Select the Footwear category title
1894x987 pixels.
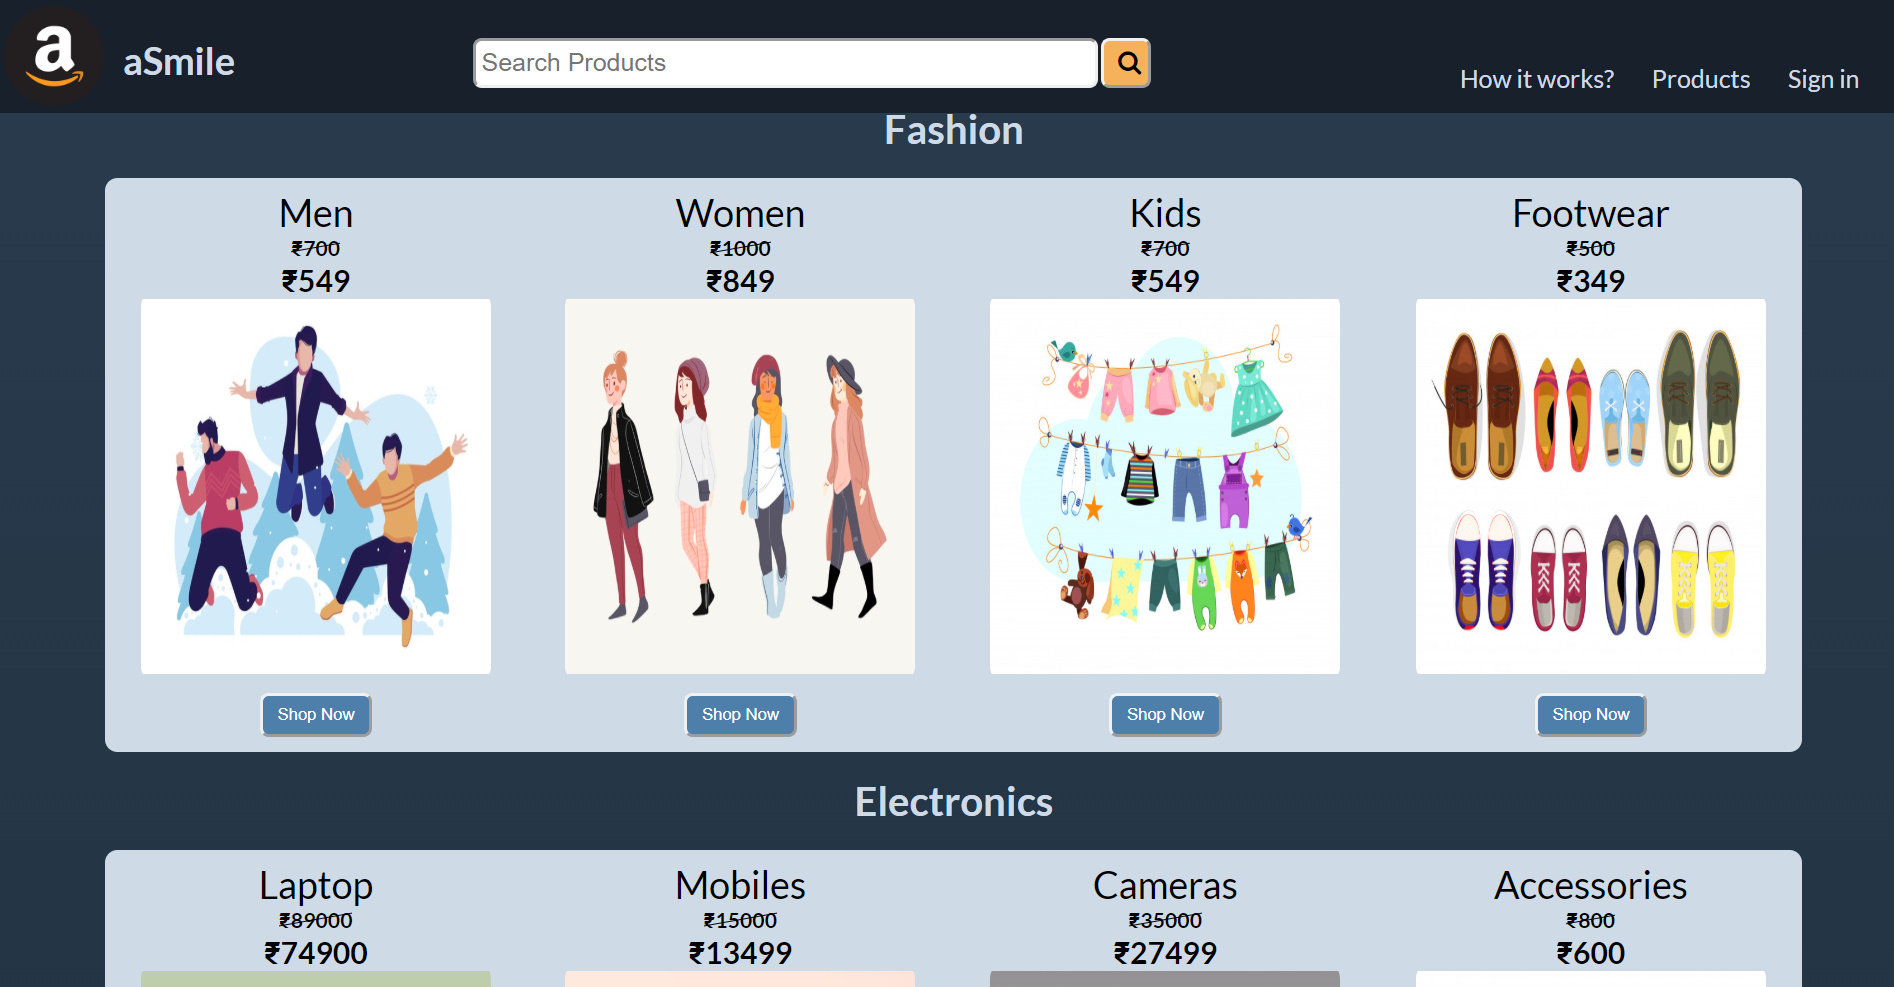1591,214
